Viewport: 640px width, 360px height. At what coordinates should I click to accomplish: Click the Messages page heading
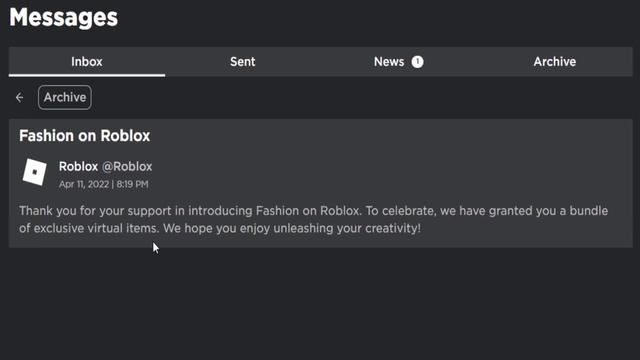pyautogui.click(x=64, y=18)
